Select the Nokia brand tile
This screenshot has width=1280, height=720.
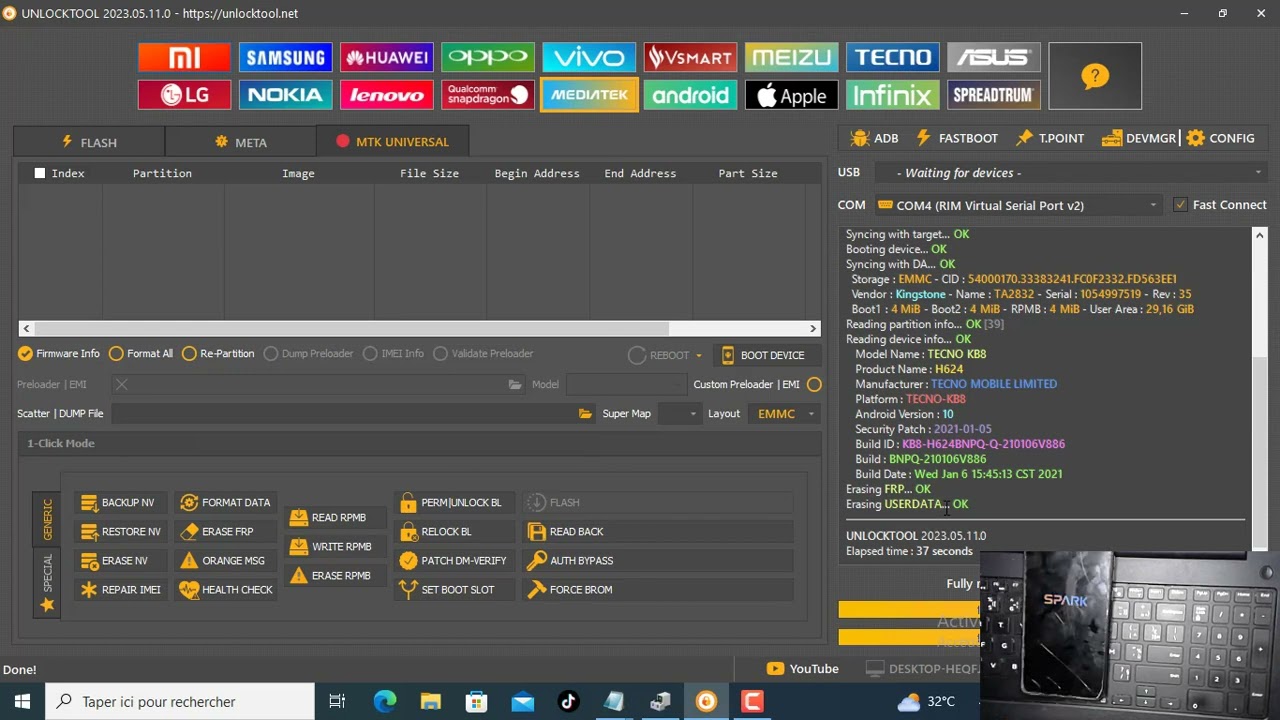pos(285,95)
